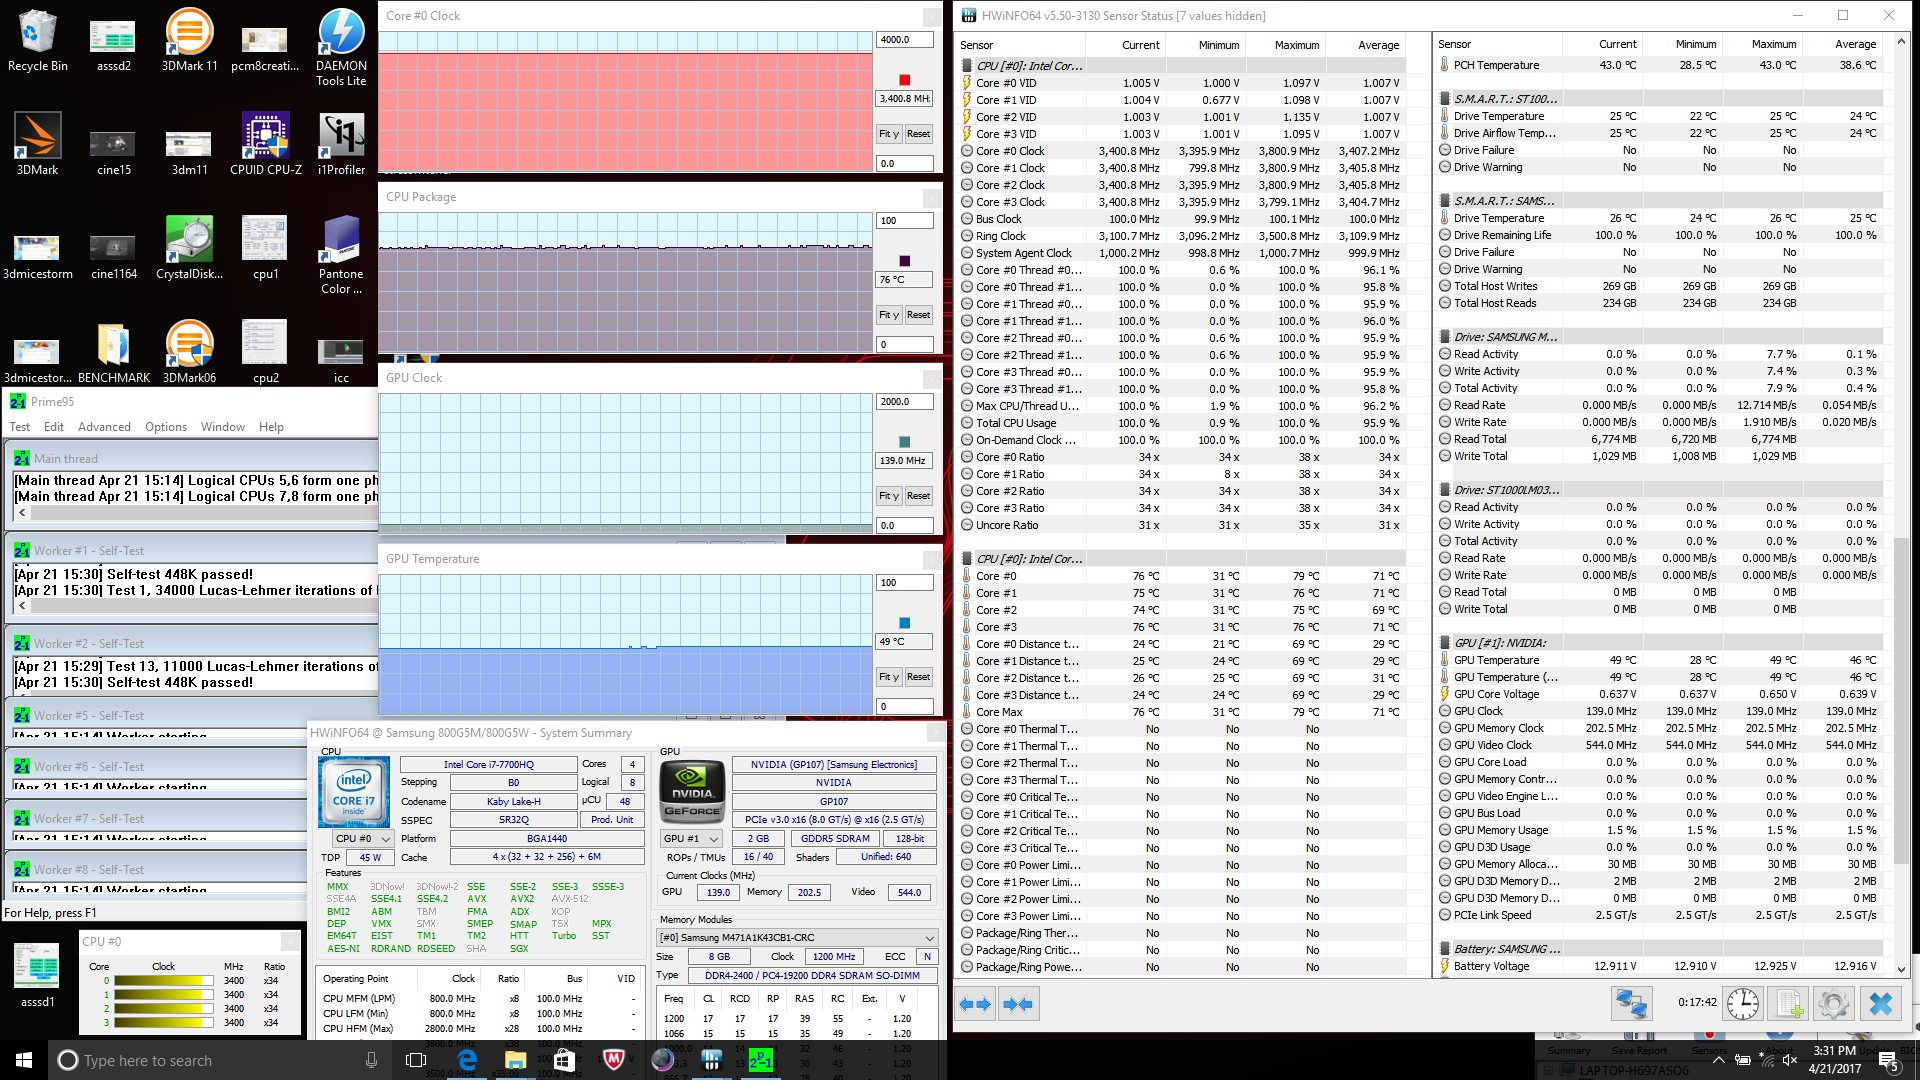Click the collapse columns arrows in HWiNFO
The image size is (1920, 1080).
pos(1018,1004)
